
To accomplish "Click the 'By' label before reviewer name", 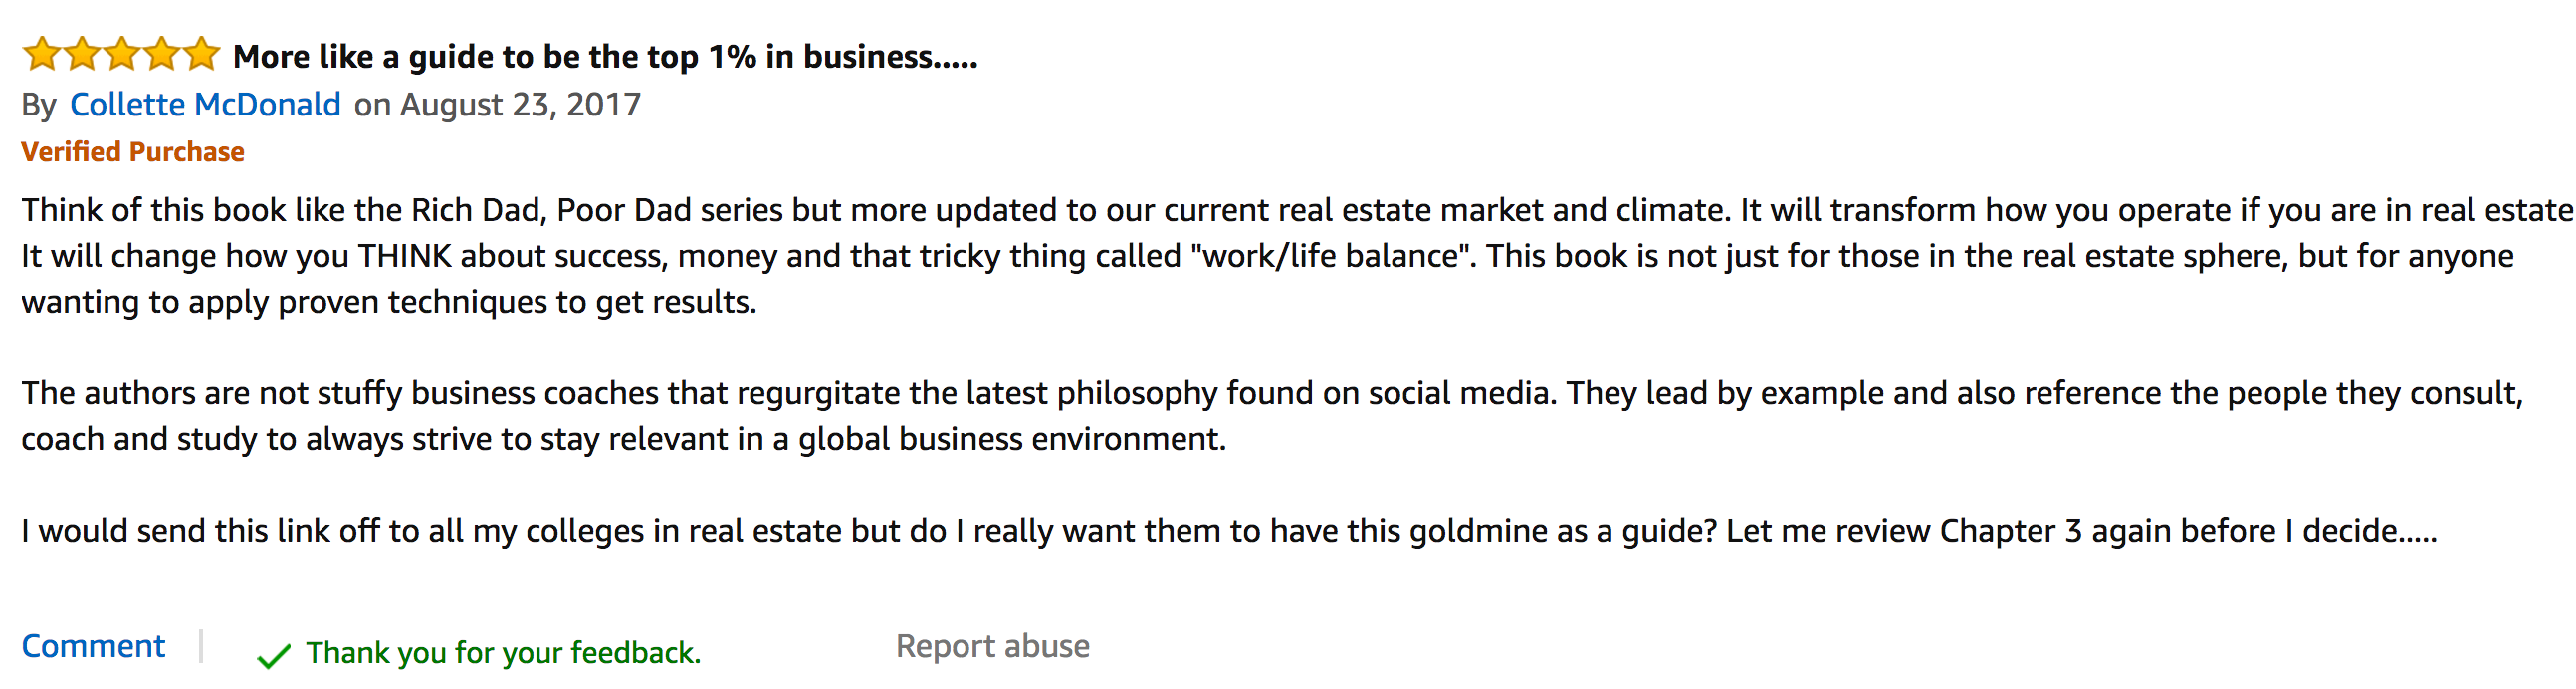I will click(39, 105).
